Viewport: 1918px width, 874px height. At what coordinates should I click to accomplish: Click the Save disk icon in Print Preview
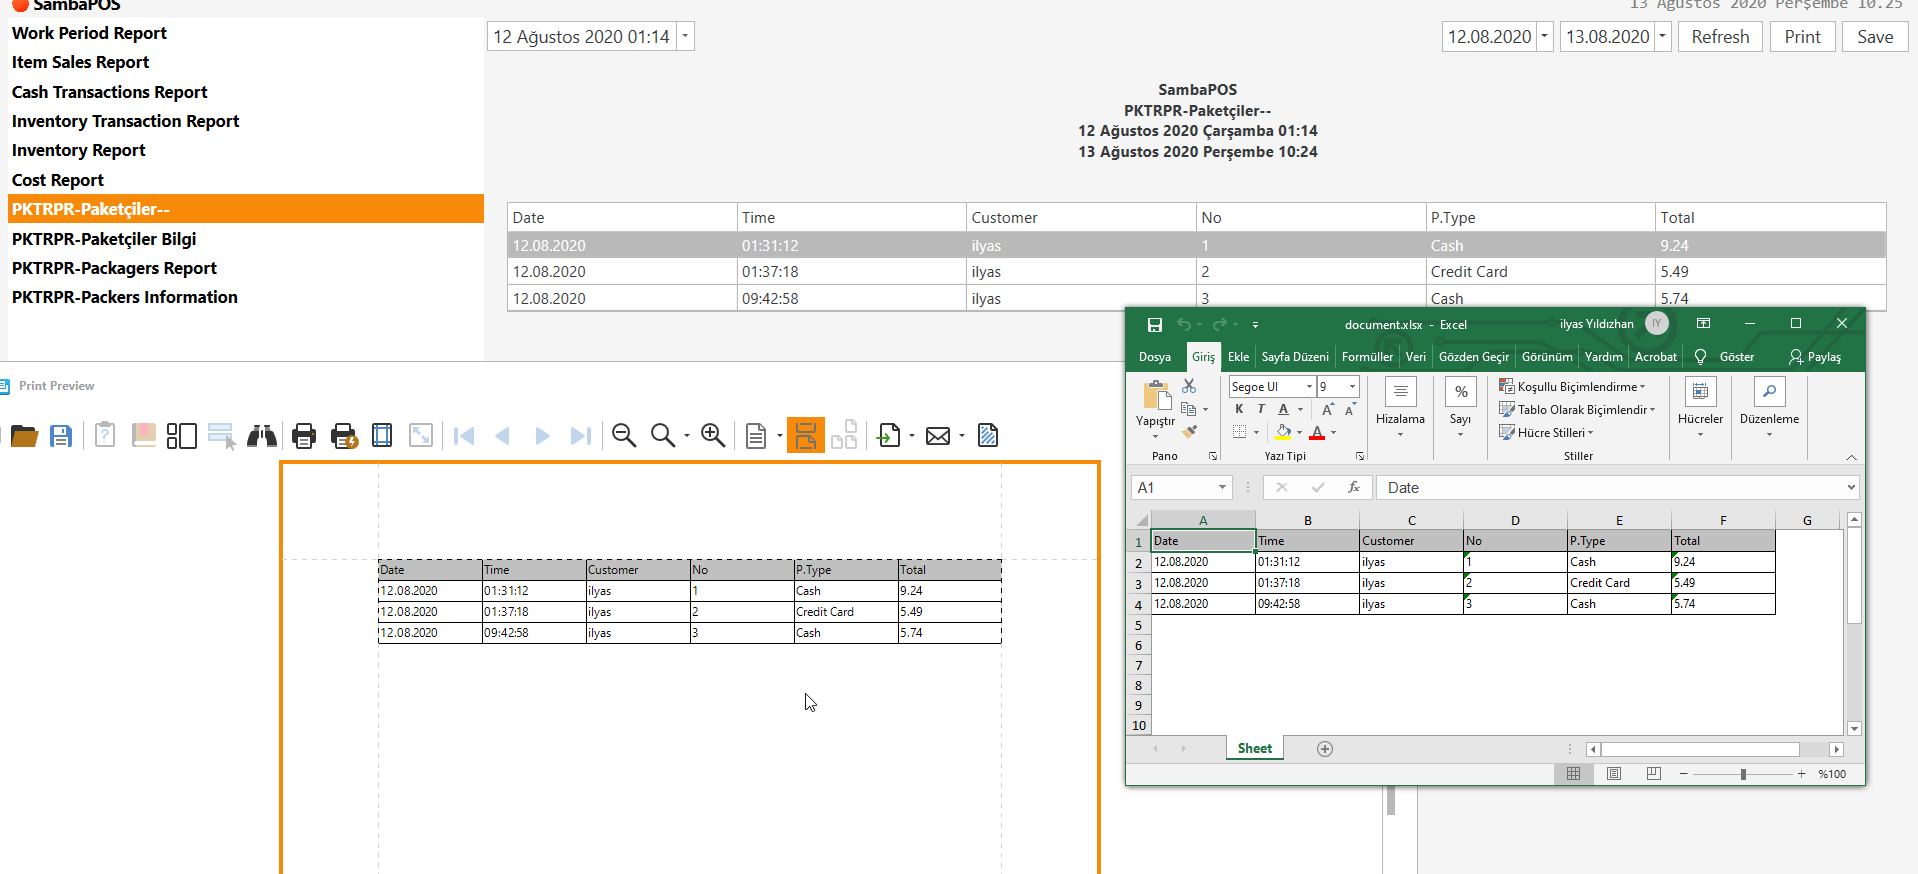(61, 436)
